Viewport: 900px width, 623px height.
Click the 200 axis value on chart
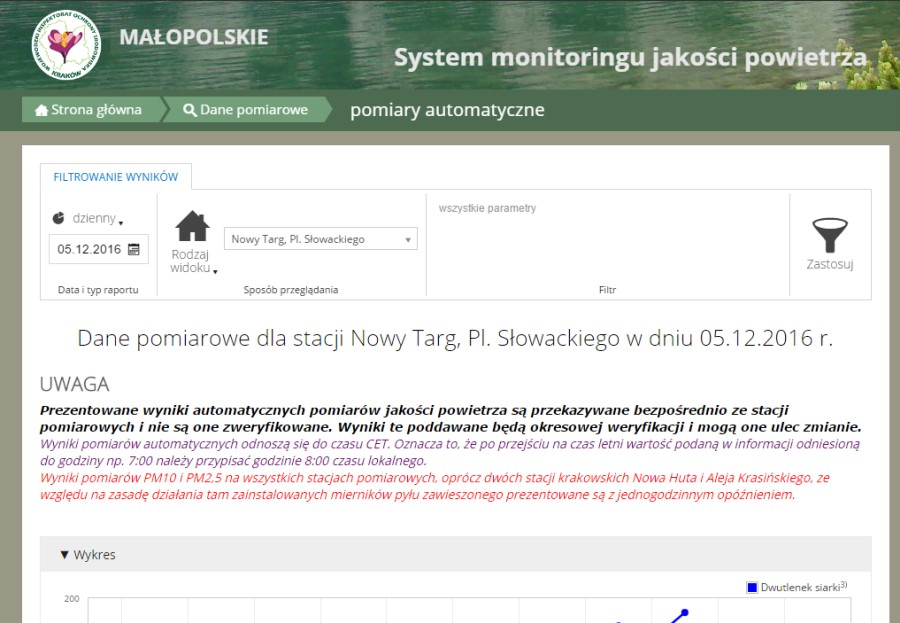pos(72,598)
